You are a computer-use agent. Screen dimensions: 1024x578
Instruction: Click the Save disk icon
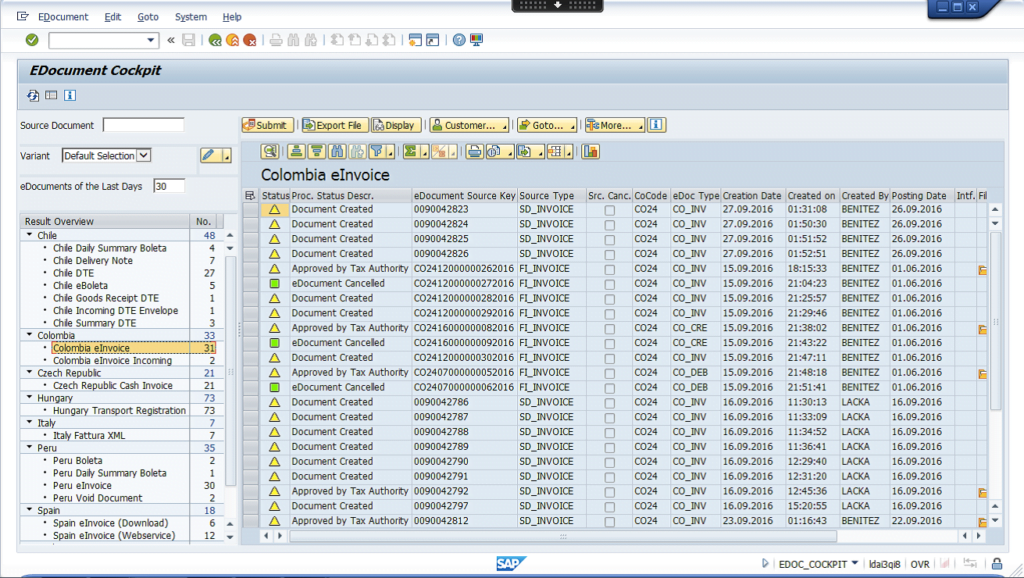pos(189,40)
